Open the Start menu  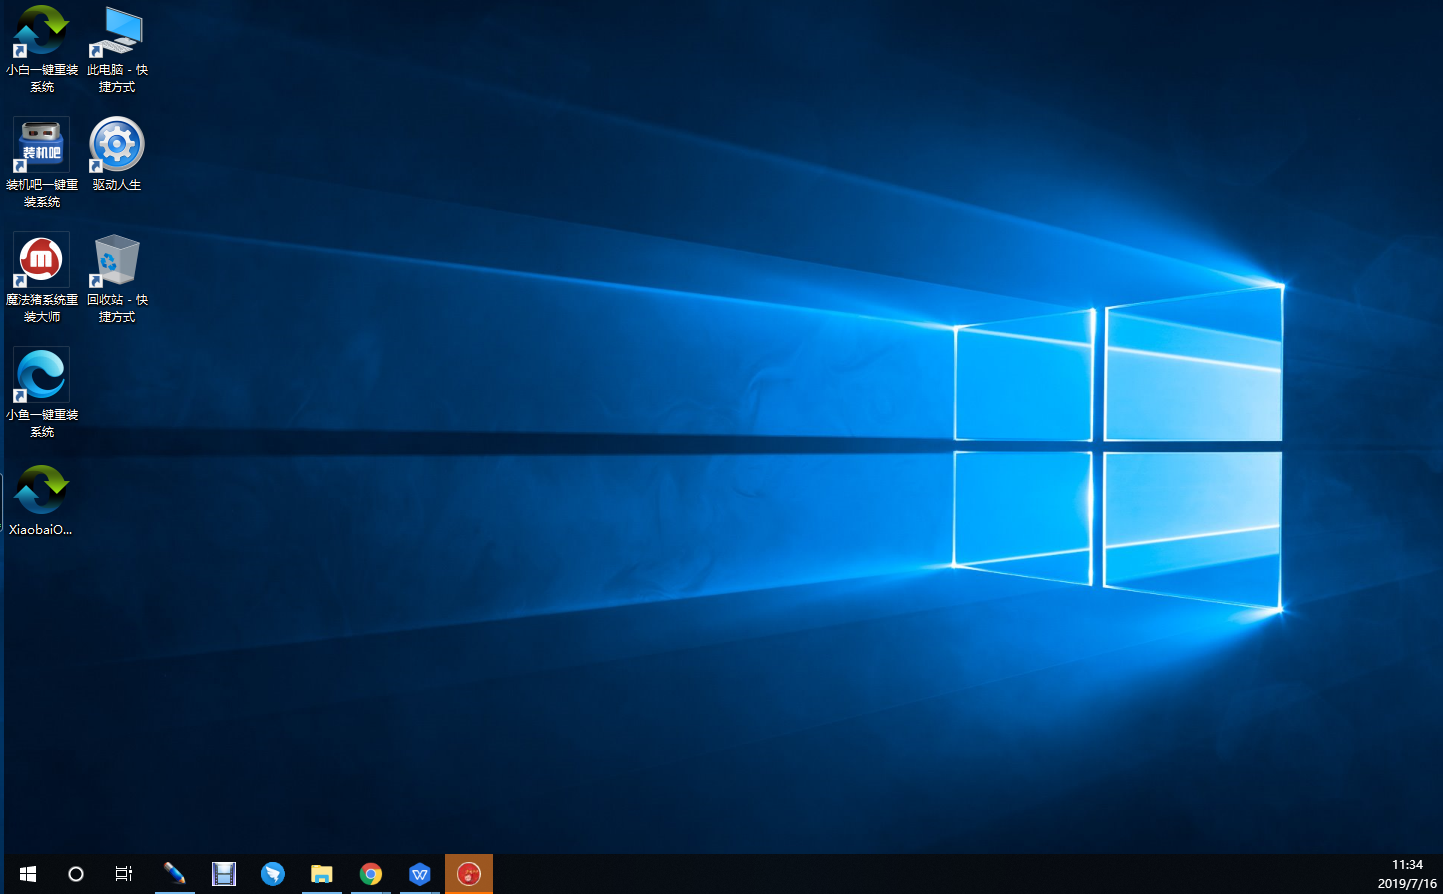(26, 873)
